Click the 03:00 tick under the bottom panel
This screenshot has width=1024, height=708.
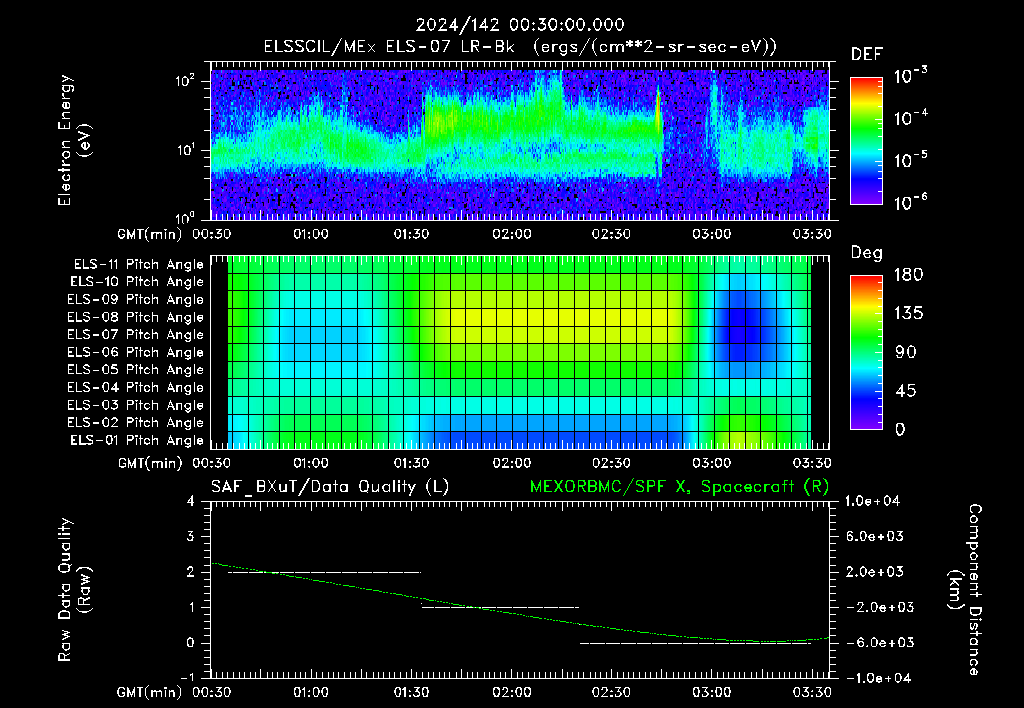tap(712, 692)
